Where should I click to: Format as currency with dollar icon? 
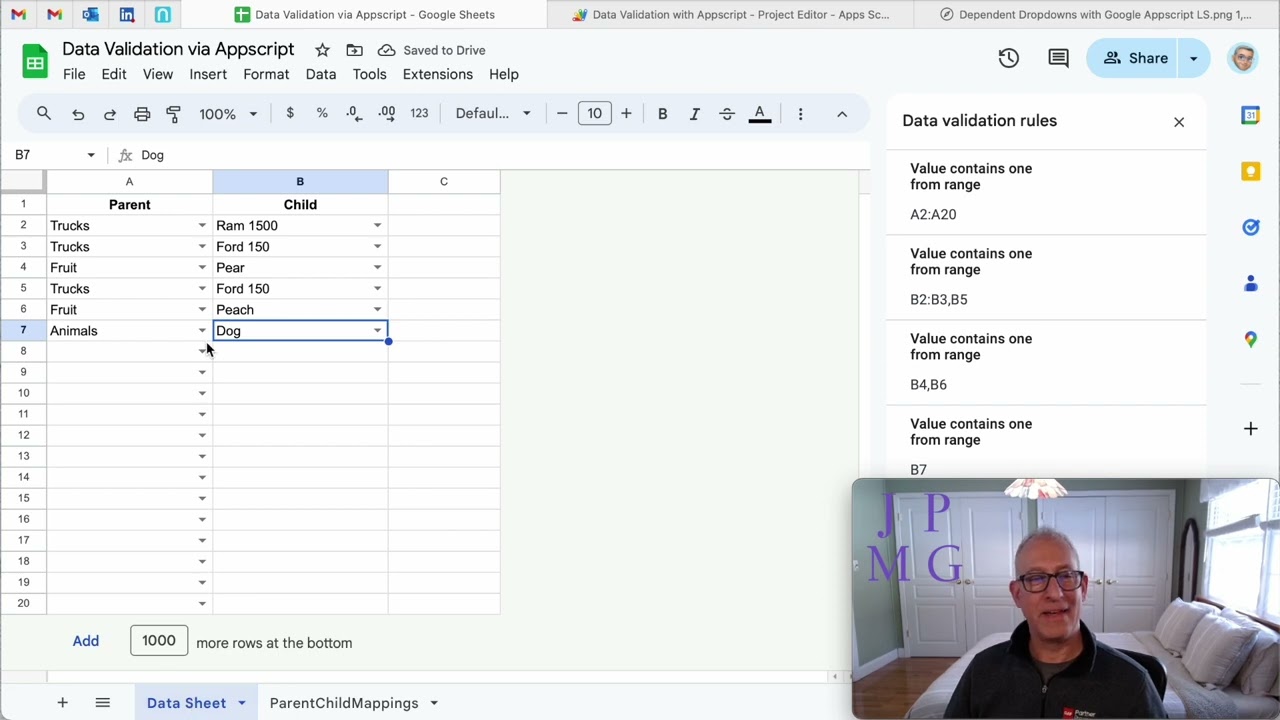[x=290, y=113]
